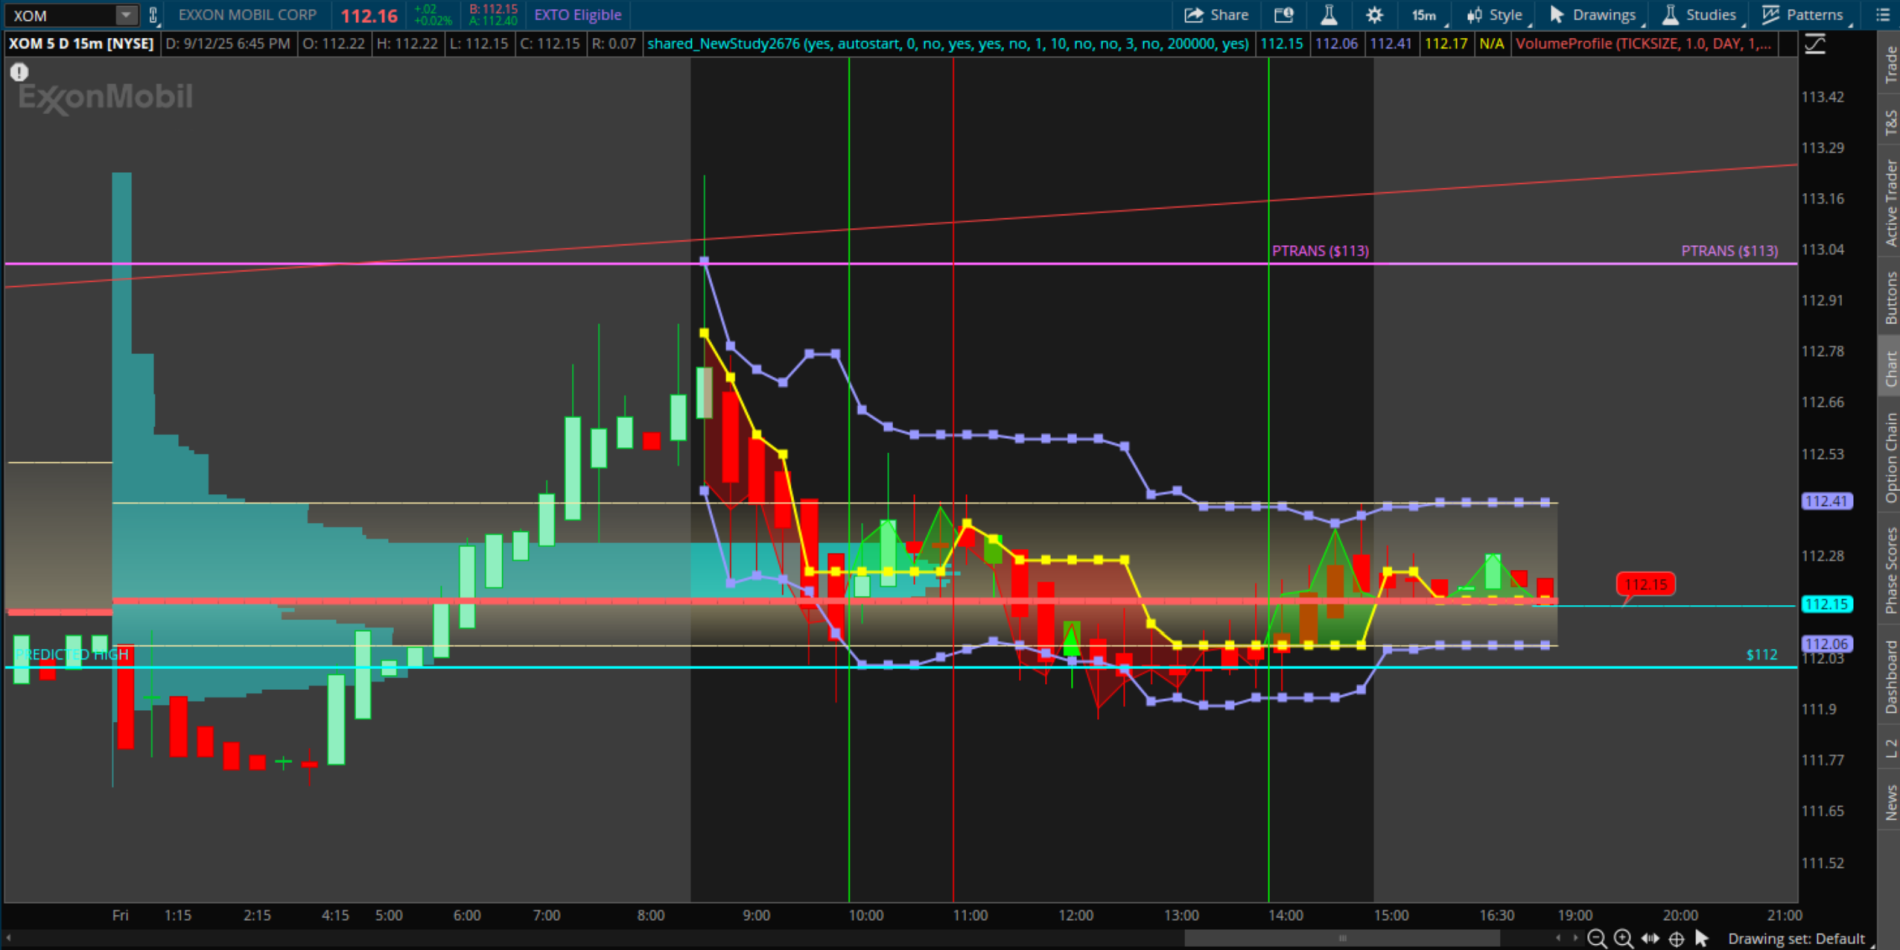Open the Edit Studies flask icon
The image size is (1900, 950).
[x=1329, y=15]
